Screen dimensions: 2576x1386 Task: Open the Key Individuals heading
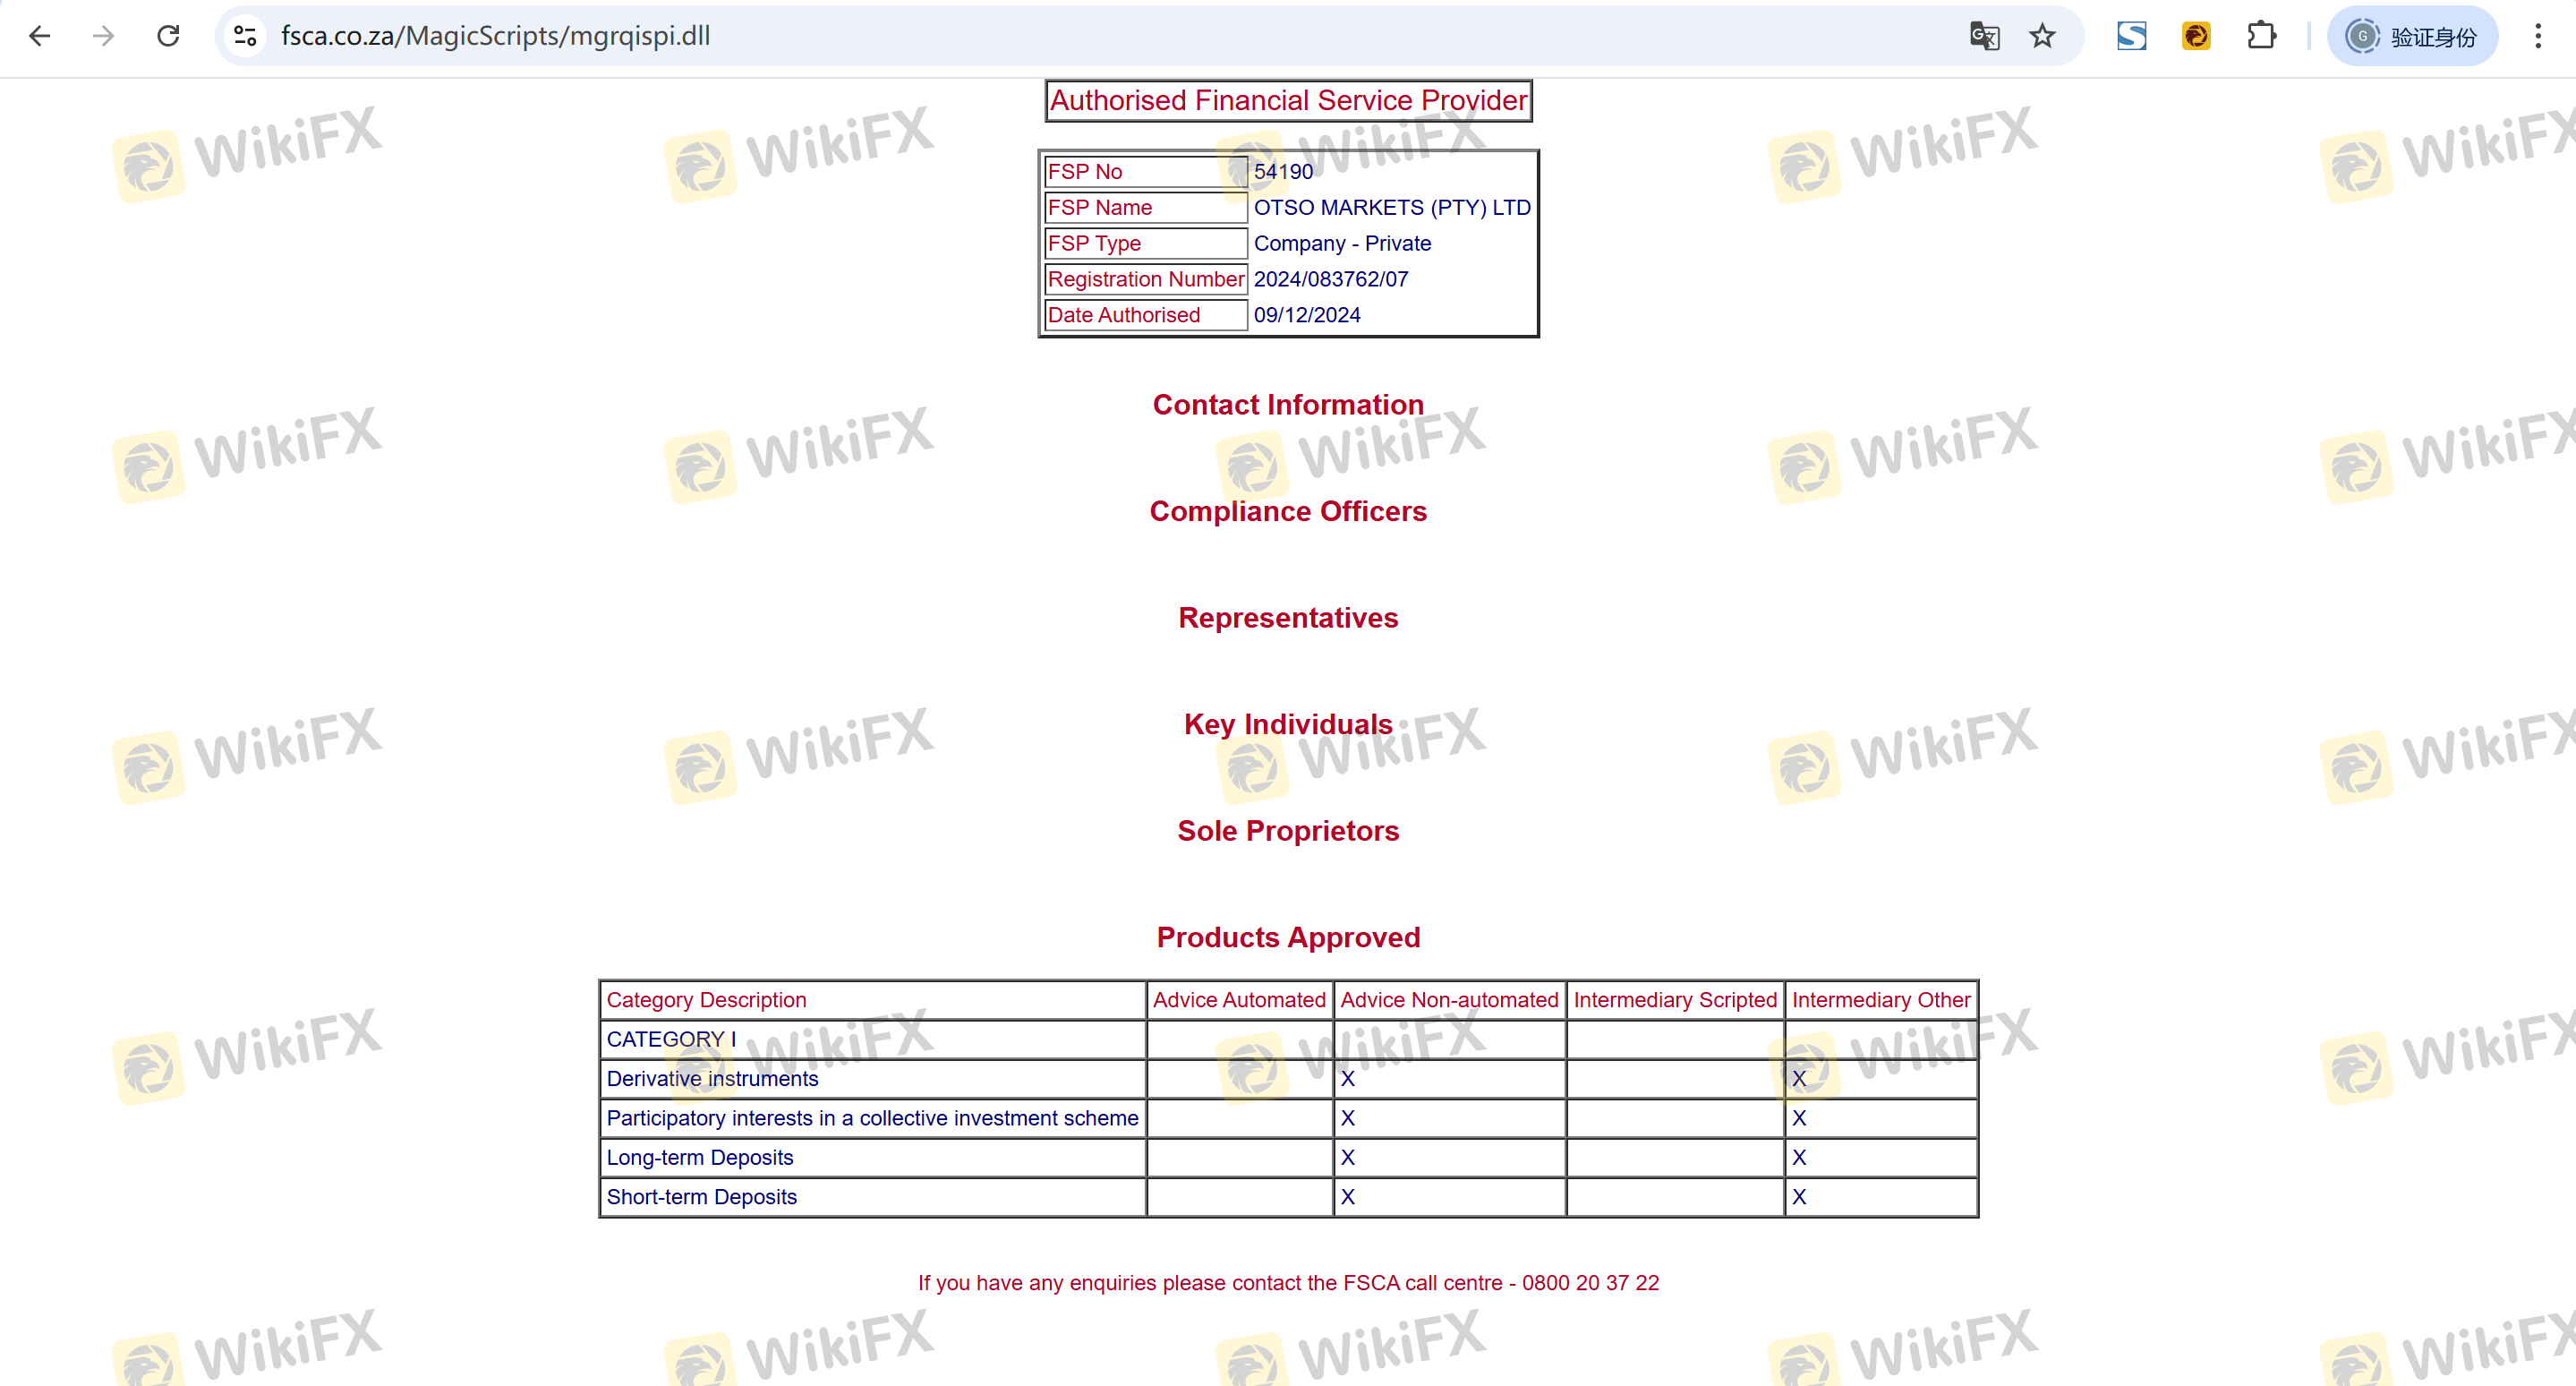click(1288, 724)
